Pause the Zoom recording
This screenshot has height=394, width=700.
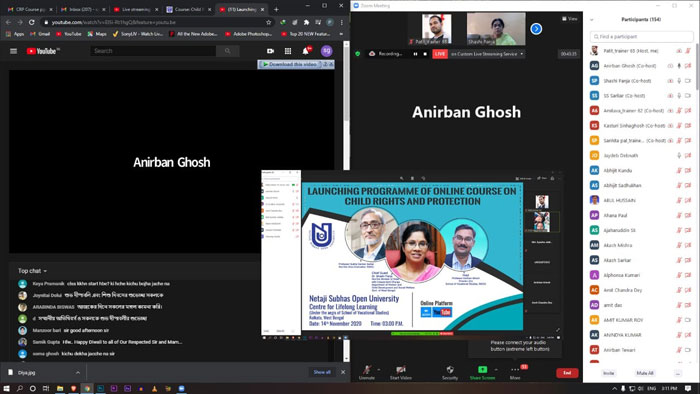coord(415,54)
